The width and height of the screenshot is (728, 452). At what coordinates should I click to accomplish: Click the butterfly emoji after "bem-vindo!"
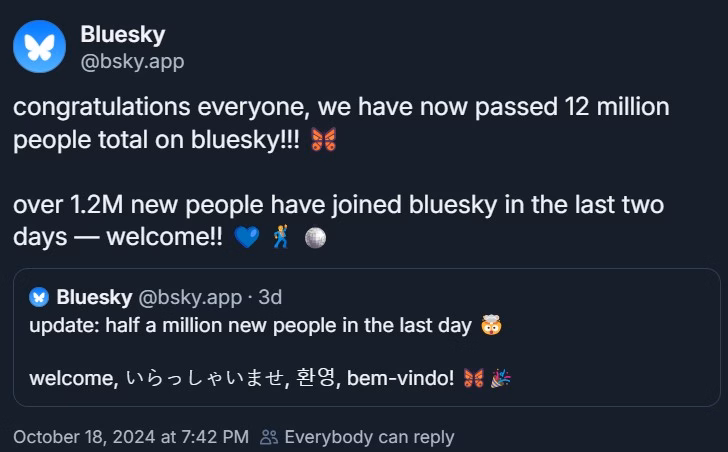[475, 378]
